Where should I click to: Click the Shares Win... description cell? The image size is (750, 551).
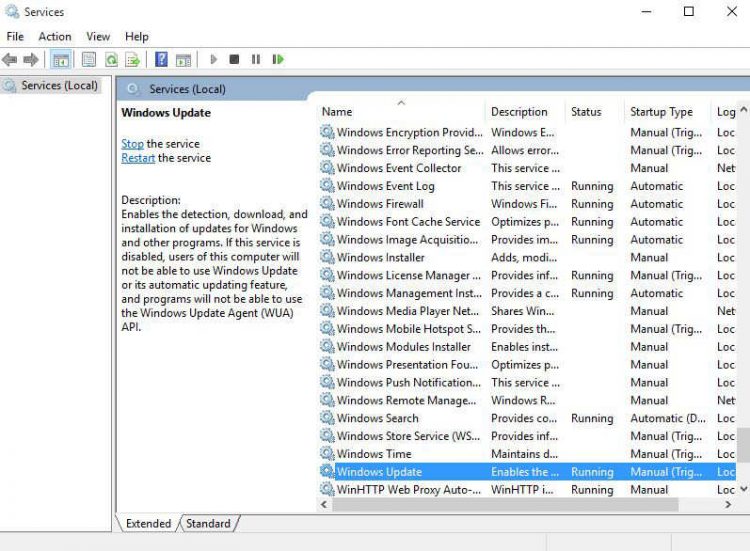pyautogui.click(x=523, y=311)
